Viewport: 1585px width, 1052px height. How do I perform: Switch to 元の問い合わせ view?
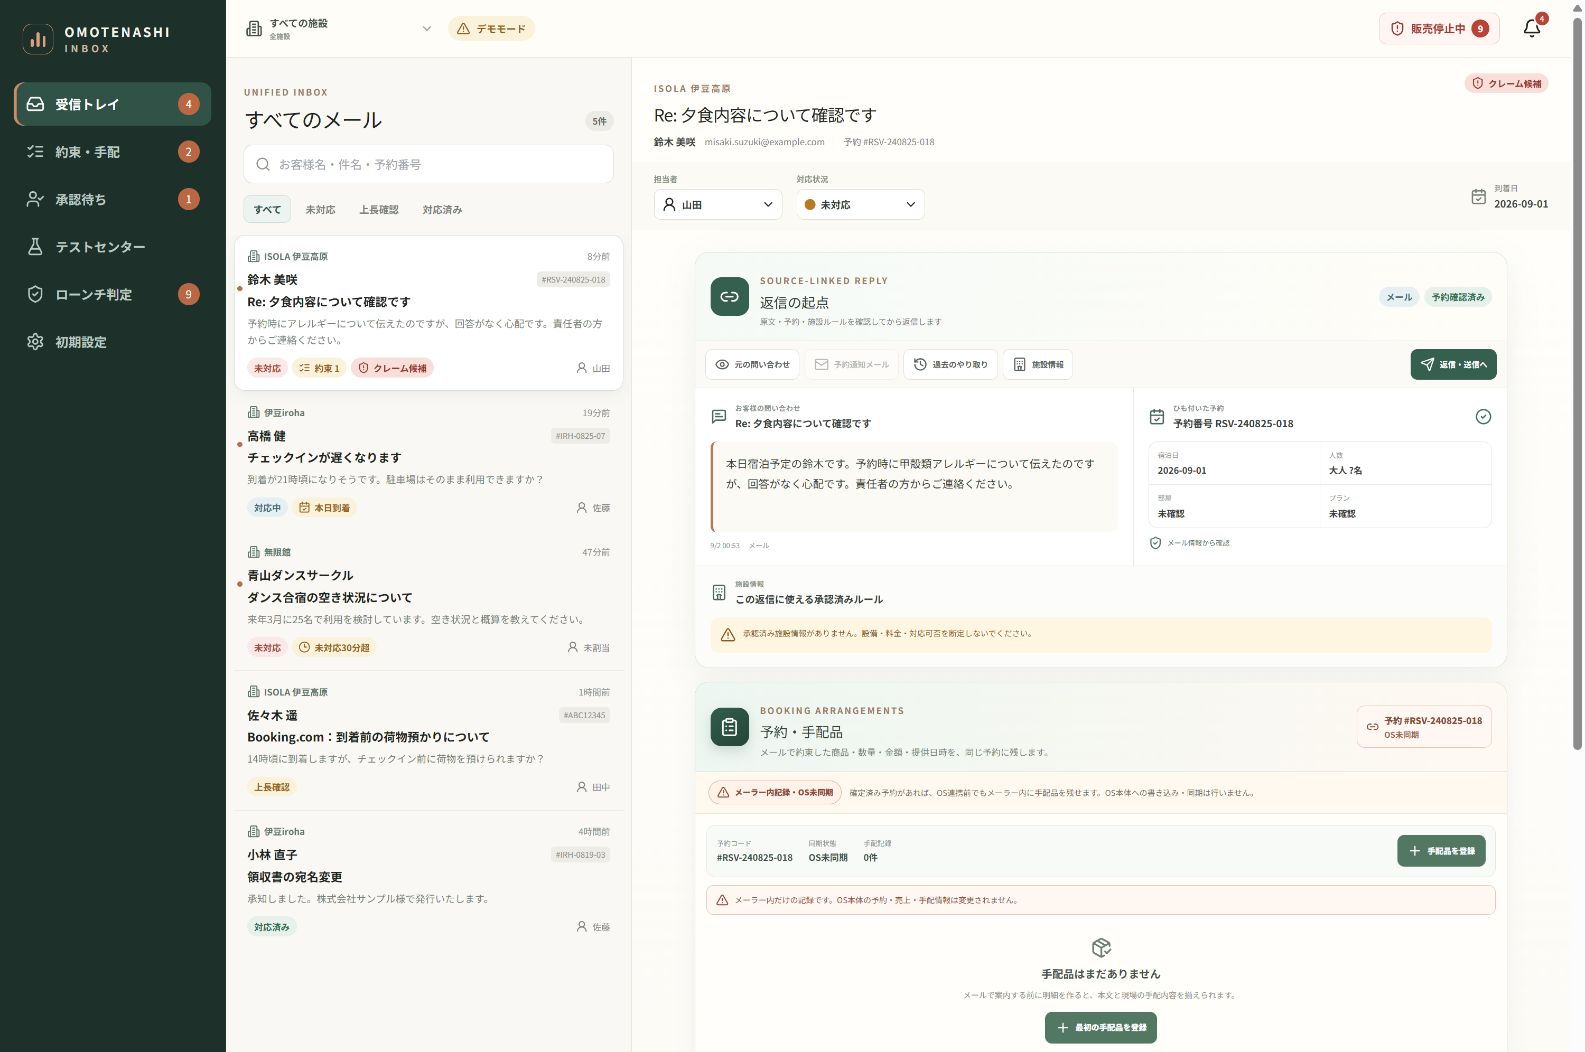tap(752, 364)
